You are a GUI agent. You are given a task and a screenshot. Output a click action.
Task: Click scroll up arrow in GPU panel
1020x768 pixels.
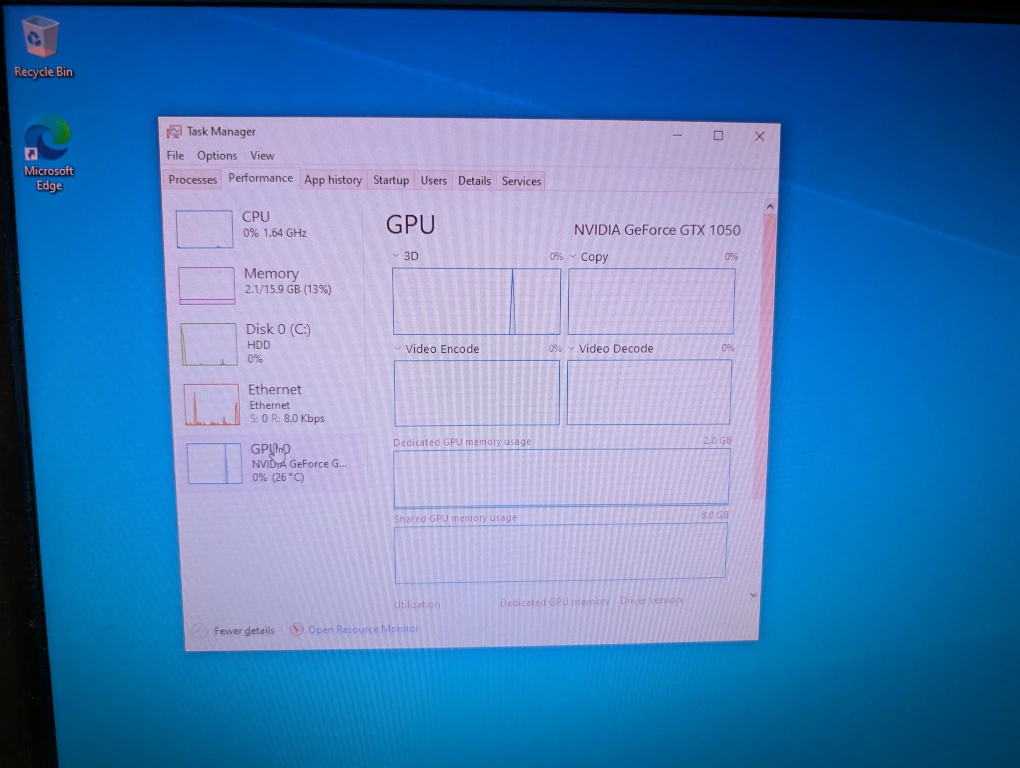click(770, 206)
